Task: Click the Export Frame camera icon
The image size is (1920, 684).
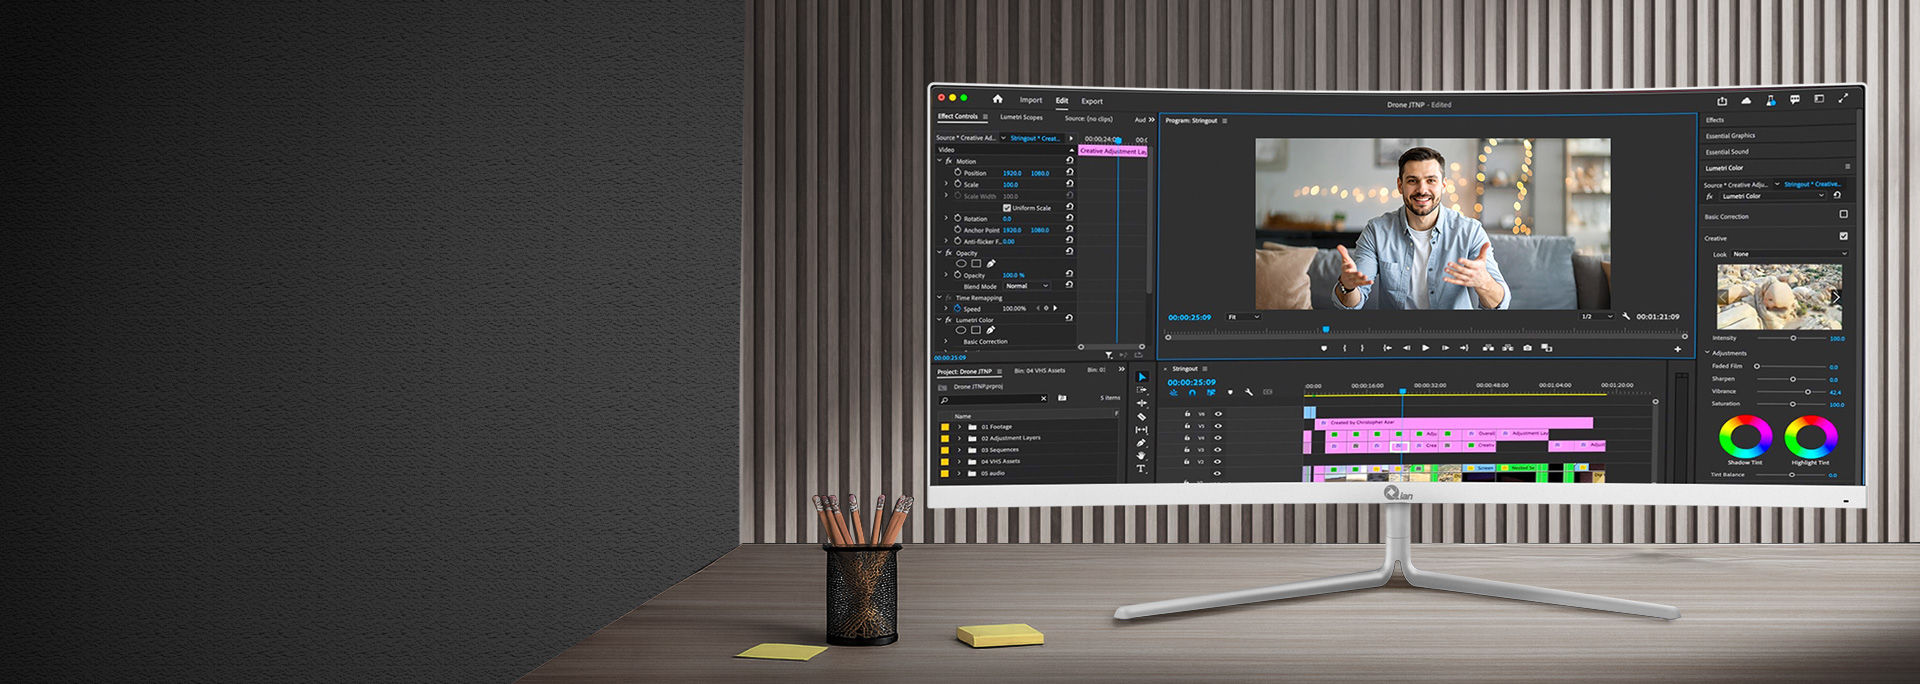Action: click(x=1527, y=348)
